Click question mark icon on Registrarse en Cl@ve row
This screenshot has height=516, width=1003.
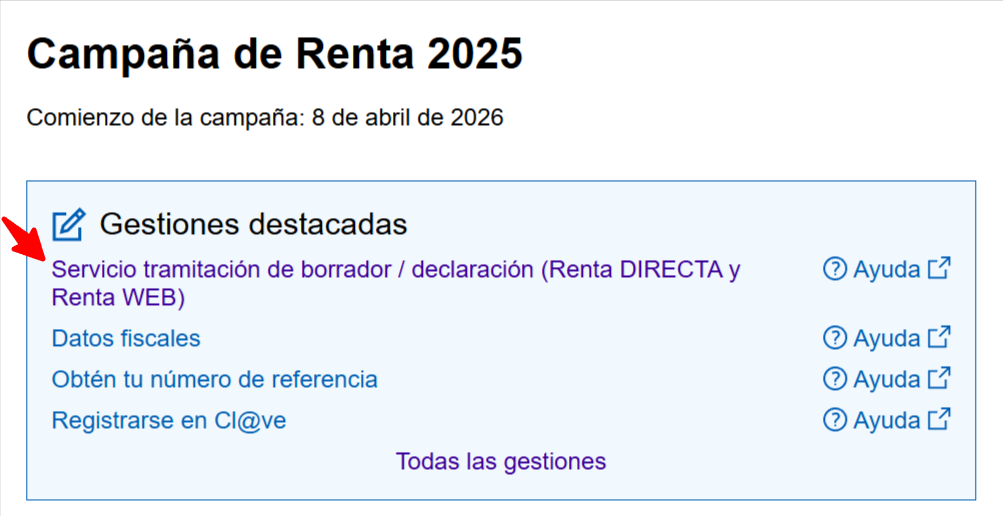[835, 420]
